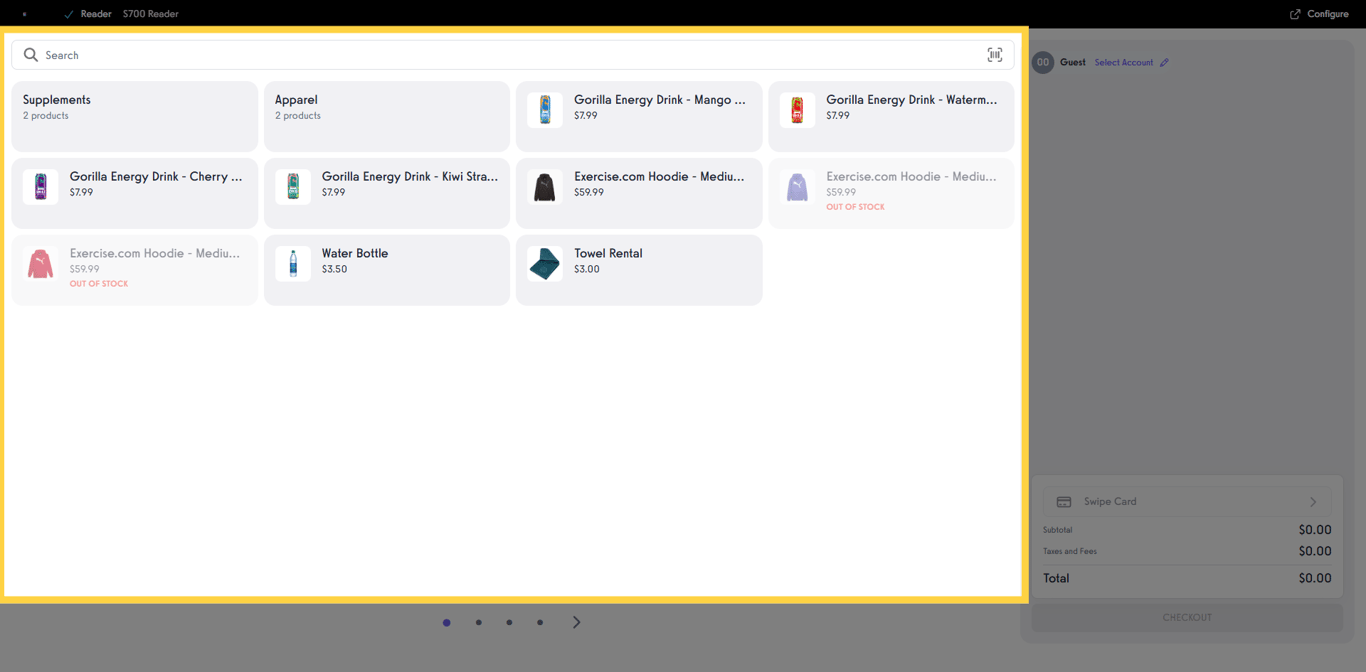
Task: Click the Gorilla Energy Drink Mango product thumbnail
Action: 544,110
